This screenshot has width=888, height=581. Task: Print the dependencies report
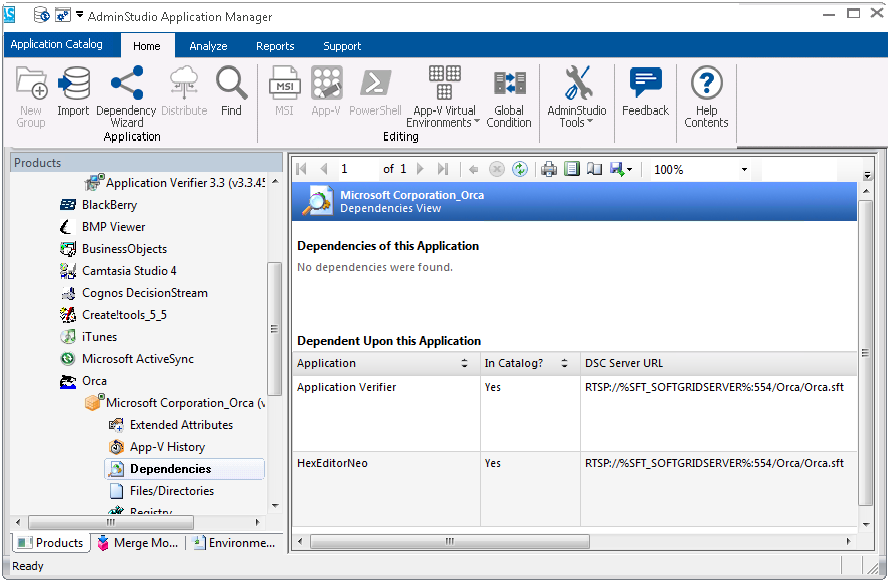[549, 170]
